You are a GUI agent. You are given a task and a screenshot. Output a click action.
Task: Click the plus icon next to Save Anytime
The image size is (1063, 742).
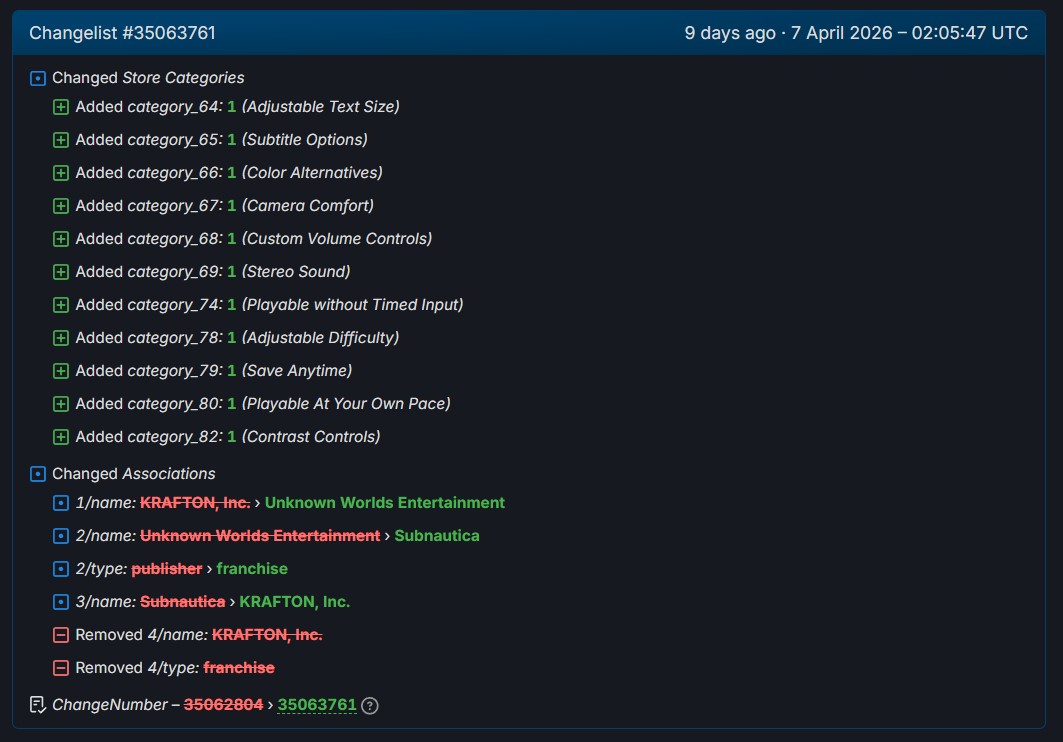tap(61, 371)
